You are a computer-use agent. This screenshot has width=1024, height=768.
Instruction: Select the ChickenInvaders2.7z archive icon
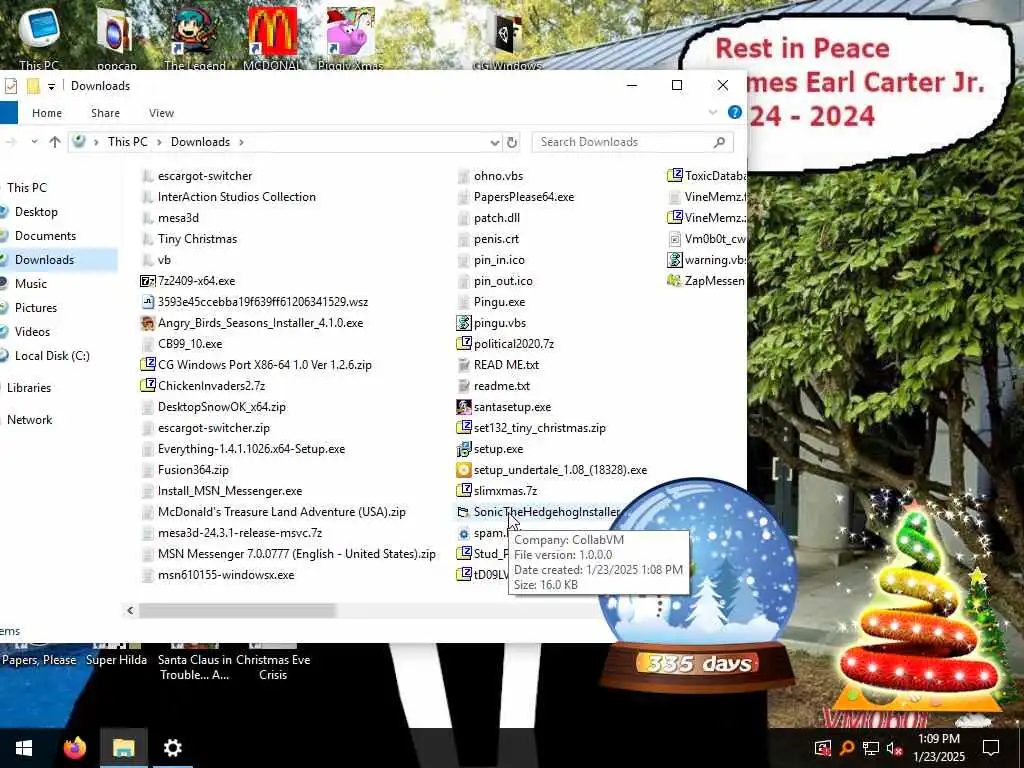coord(148,385)
